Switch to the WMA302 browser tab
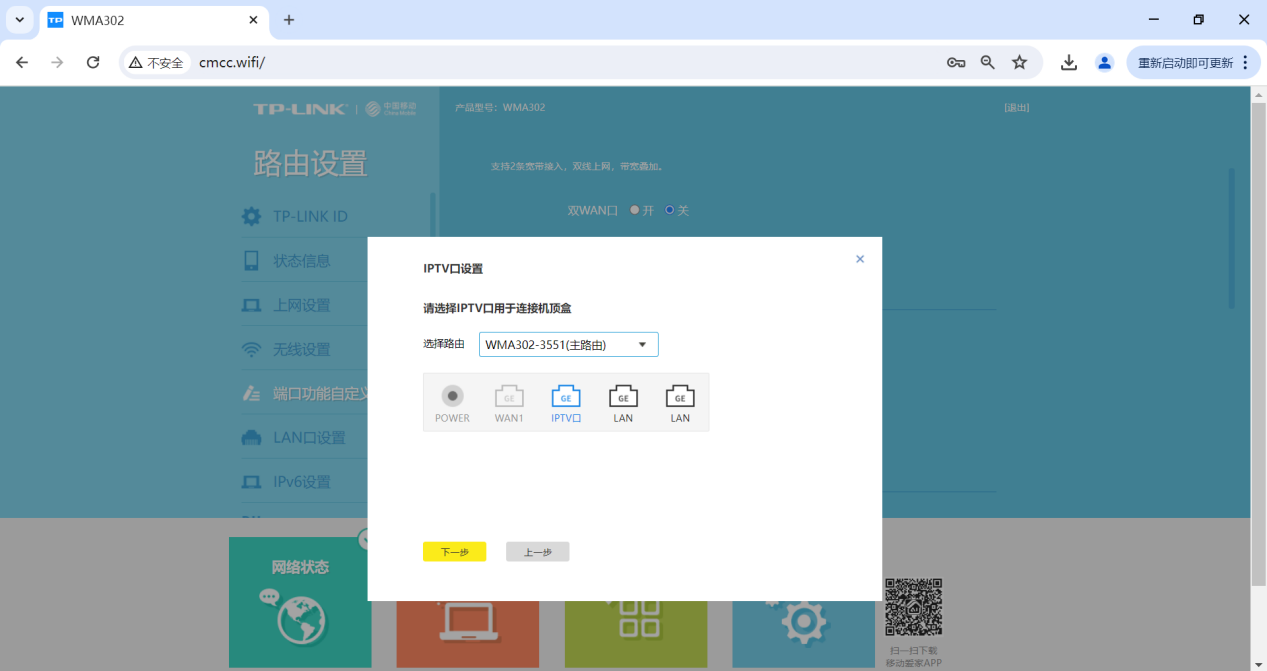The height and width of the screenshot is (671, 1267). point(154,20)
